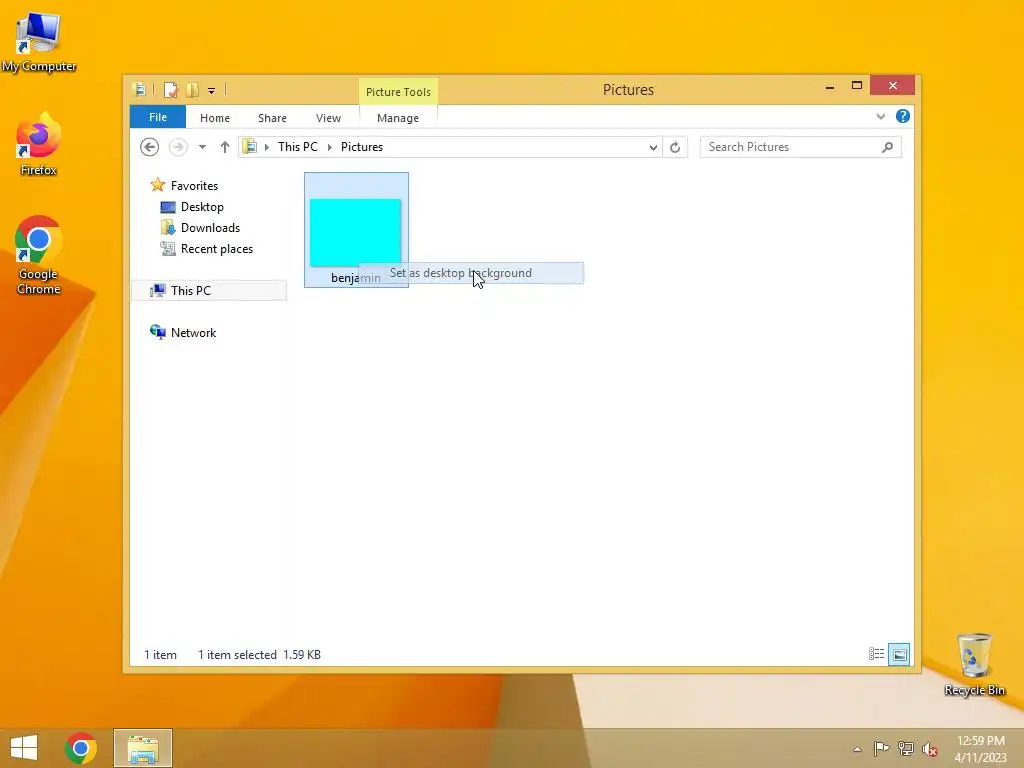Image resolution: width=1024 pixels, height=768 pixels.
Task: Select the cyan benjamin image thumbnail
Action: tap(355, 232)
